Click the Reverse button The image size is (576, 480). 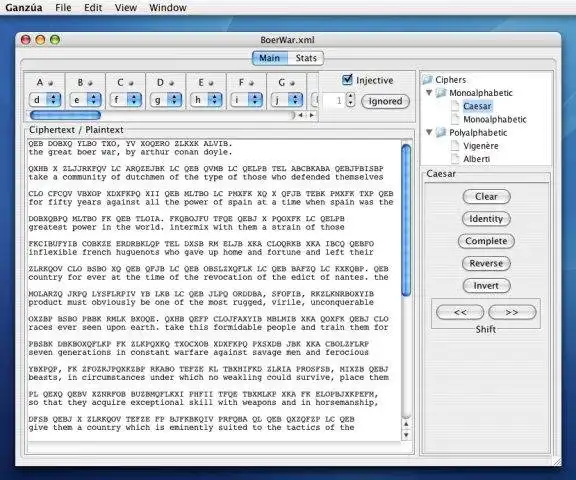coord(486,263)
